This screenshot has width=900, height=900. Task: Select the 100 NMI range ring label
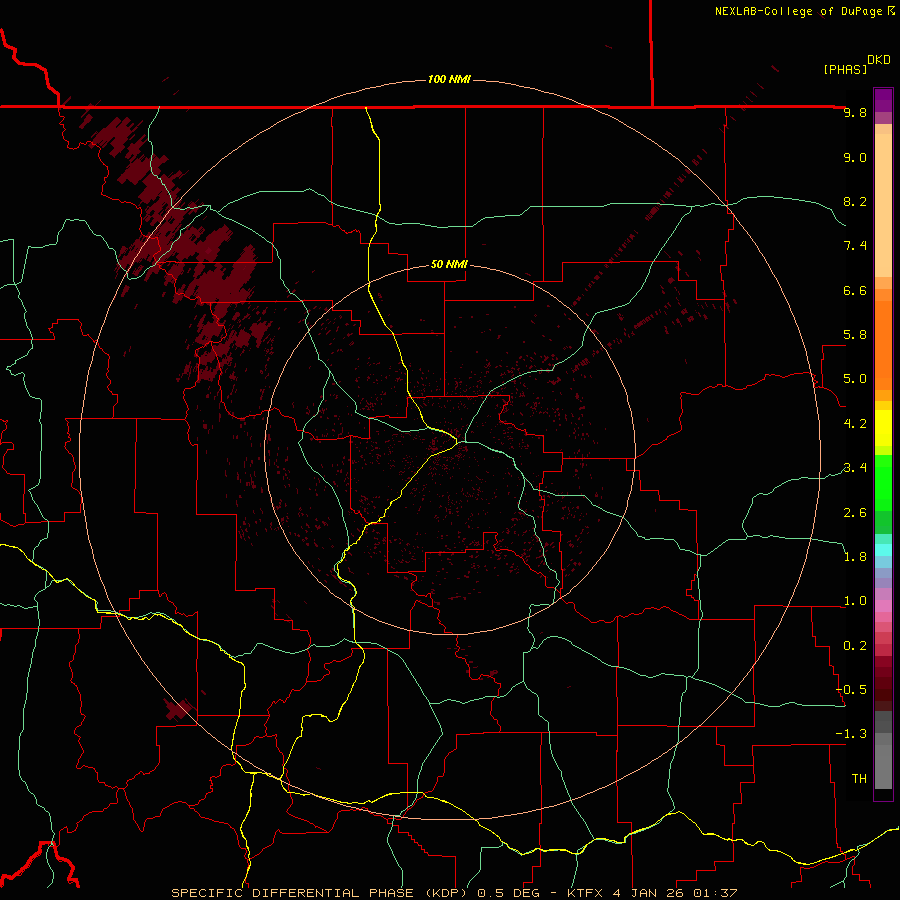coord(449,79)
